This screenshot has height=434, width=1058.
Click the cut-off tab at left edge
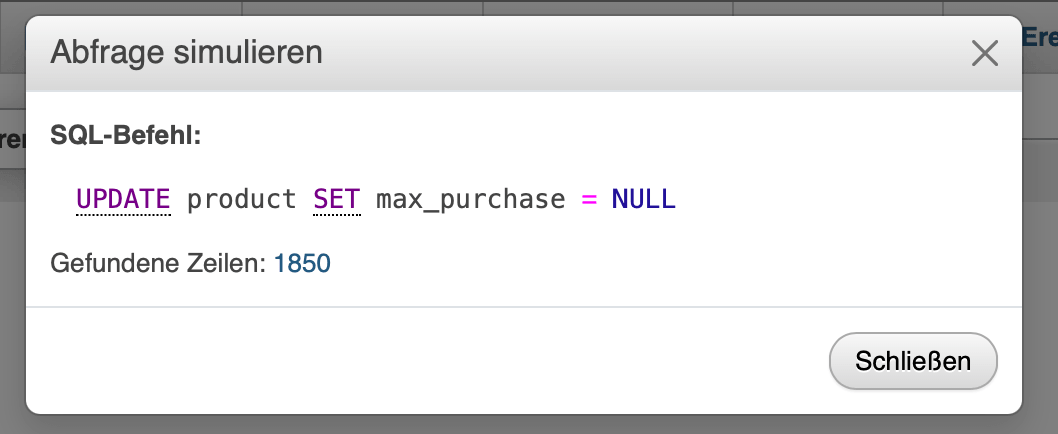click(x=11, y=139)
